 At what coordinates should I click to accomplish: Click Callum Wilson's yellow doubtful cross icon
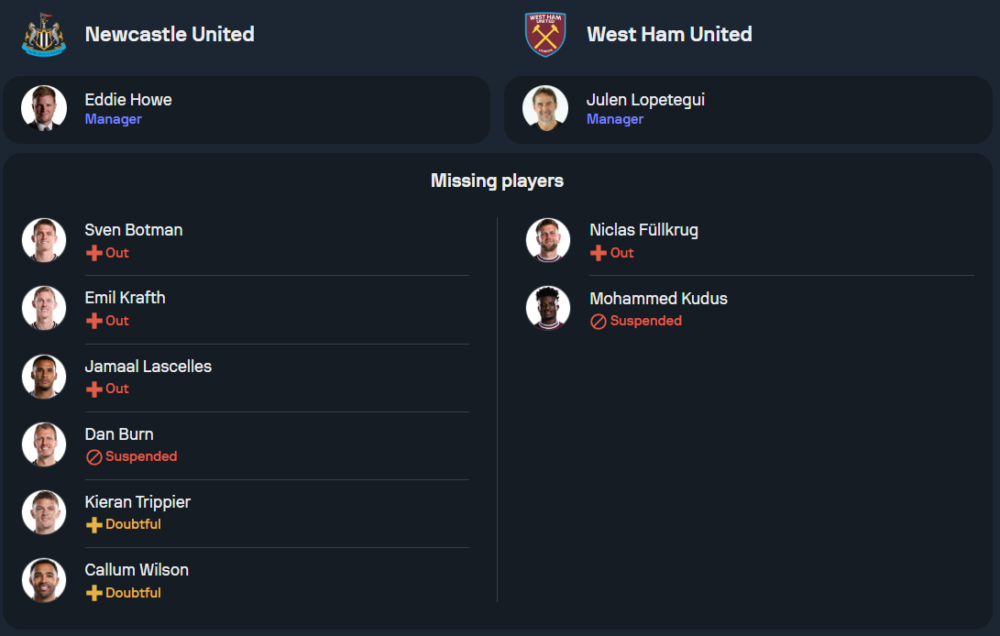[94, 593]
